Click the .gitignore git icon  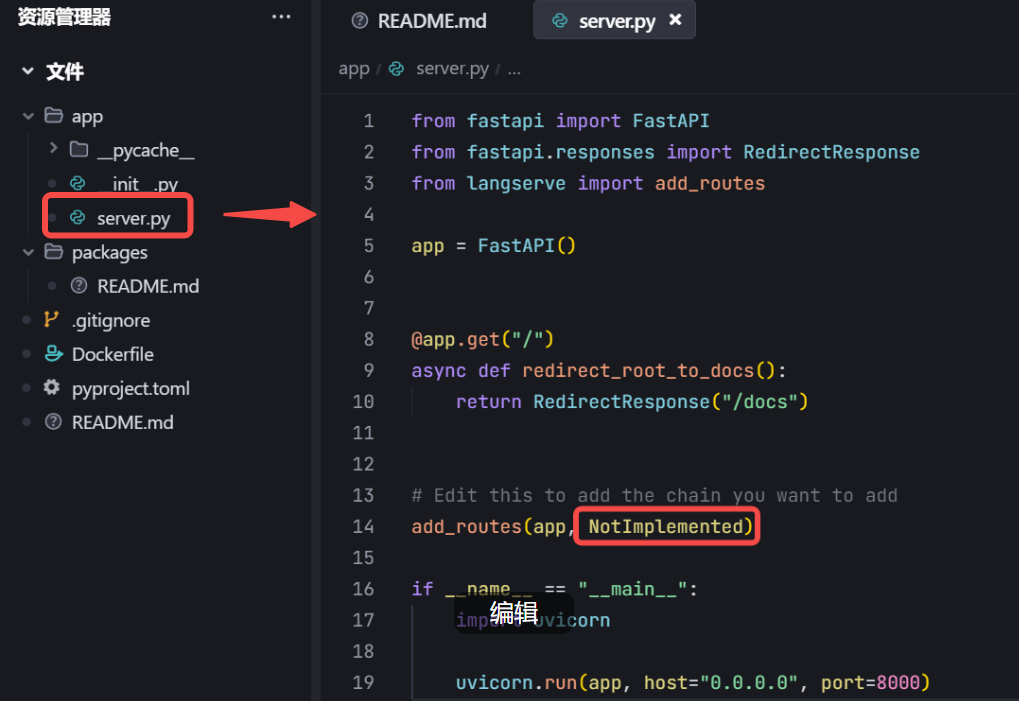[x=53, y=320]
